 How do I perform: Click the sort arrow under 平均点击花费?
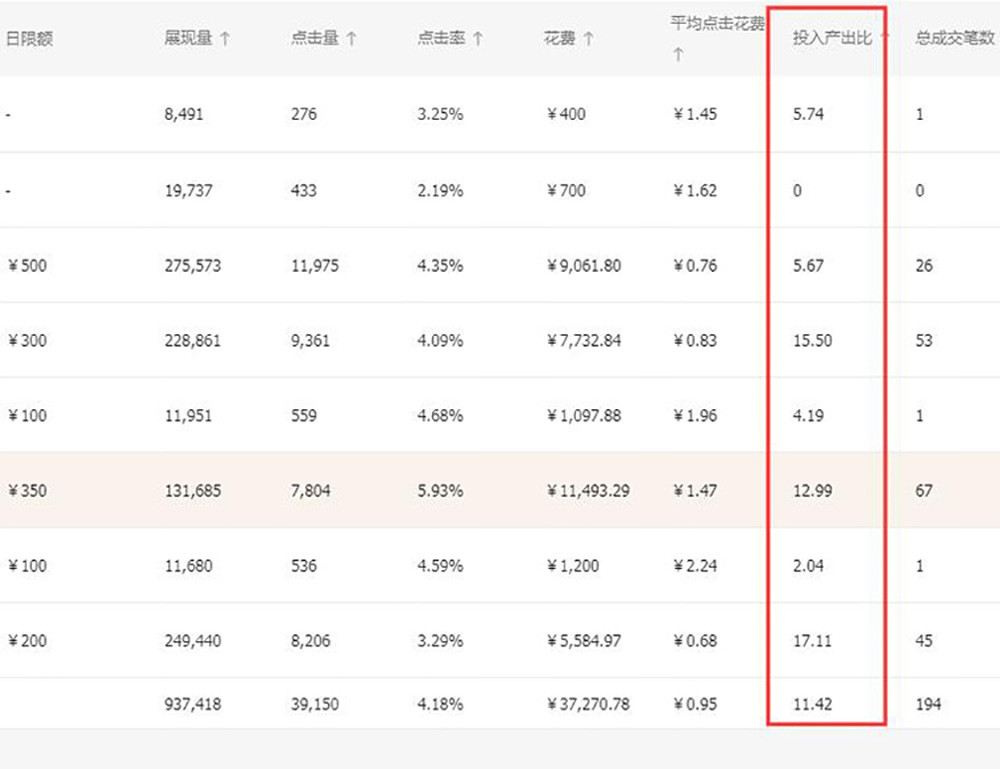(x=678, y=56)
